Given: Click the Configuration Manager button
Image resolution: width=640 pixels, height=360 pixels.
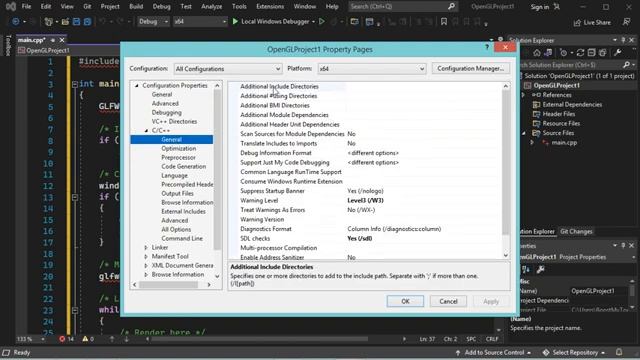Looking at the screenshot, I should point(471,69).
